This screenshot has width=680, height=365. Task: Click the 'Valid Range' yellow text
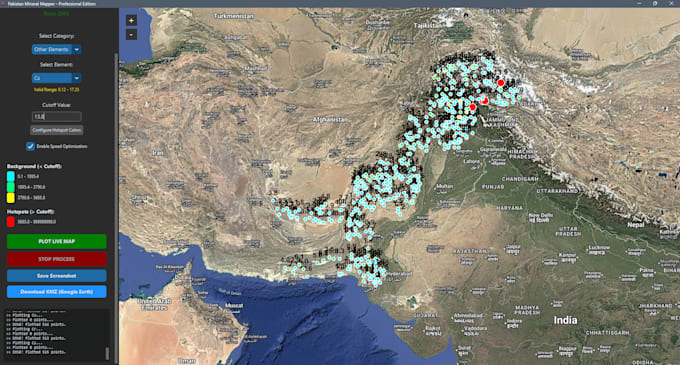pos(56,90)
